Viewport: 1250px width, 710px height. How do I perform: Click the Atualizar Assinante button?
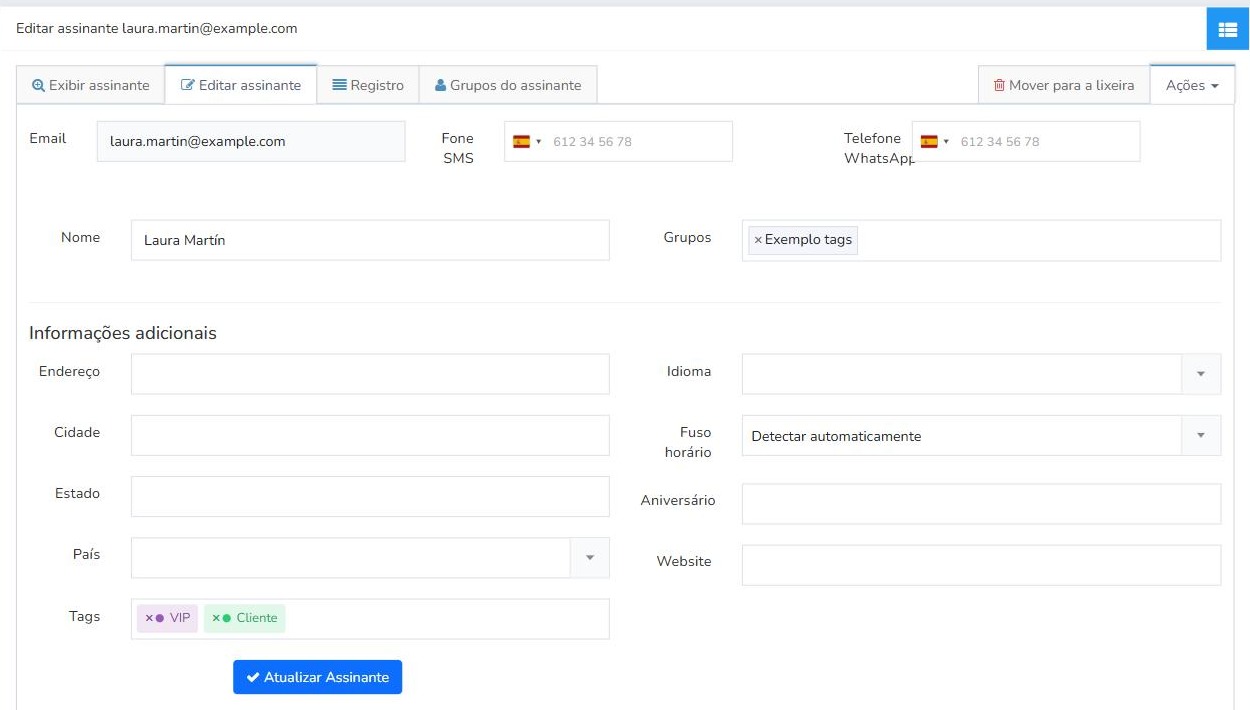click(x=317, y=677)
